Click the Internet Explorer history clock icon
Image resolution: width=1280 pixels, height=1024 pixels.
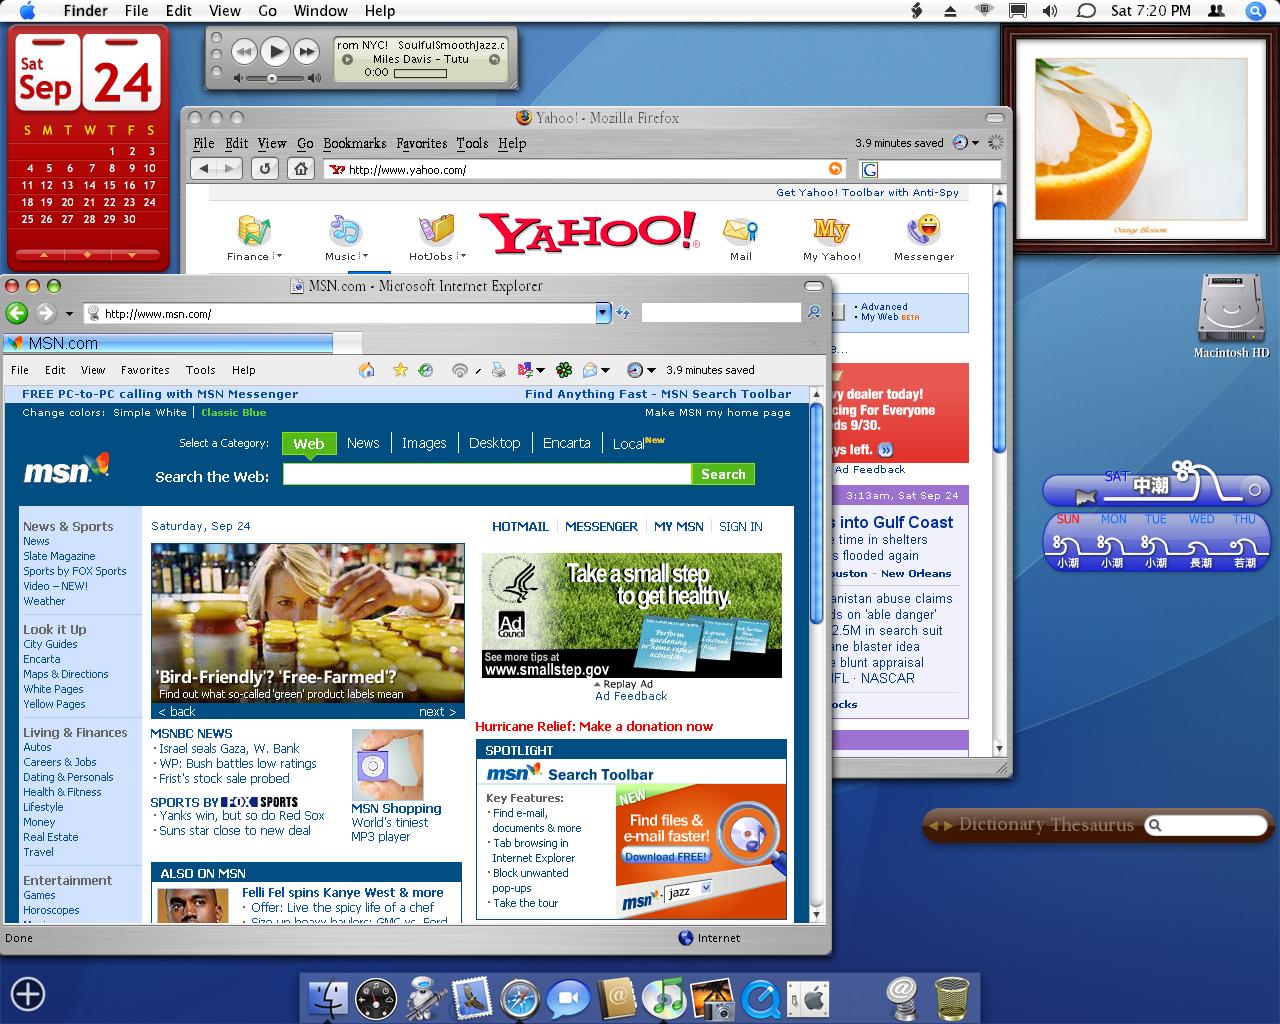(425, 370)
